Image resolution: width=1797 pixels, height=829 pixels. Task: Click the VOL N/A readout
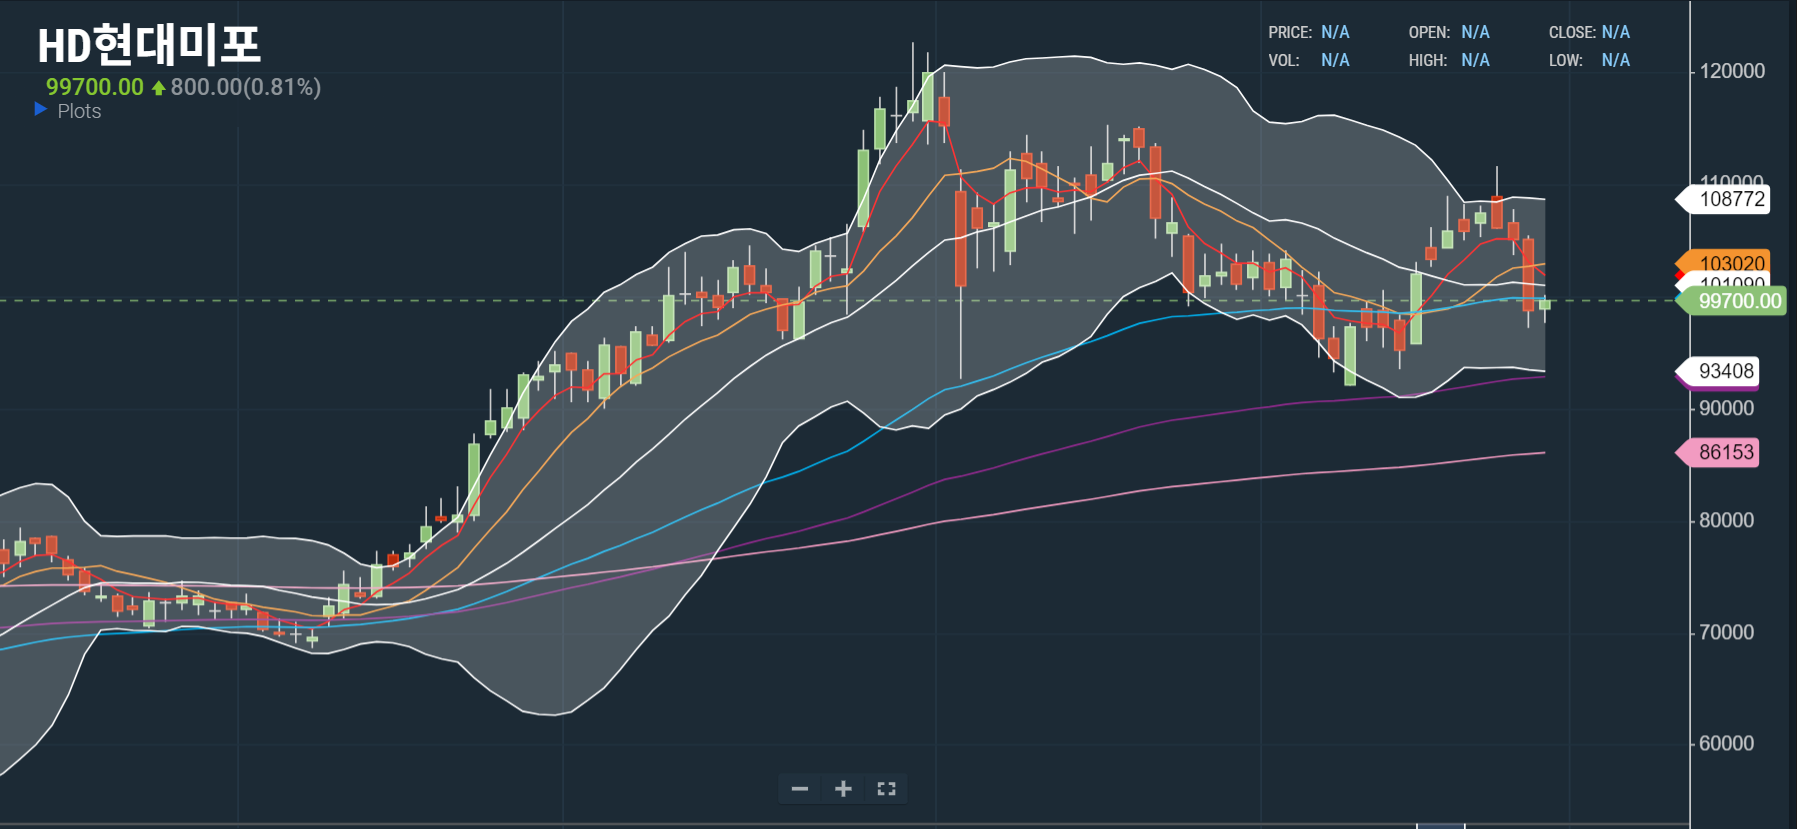click(1309, 60)
